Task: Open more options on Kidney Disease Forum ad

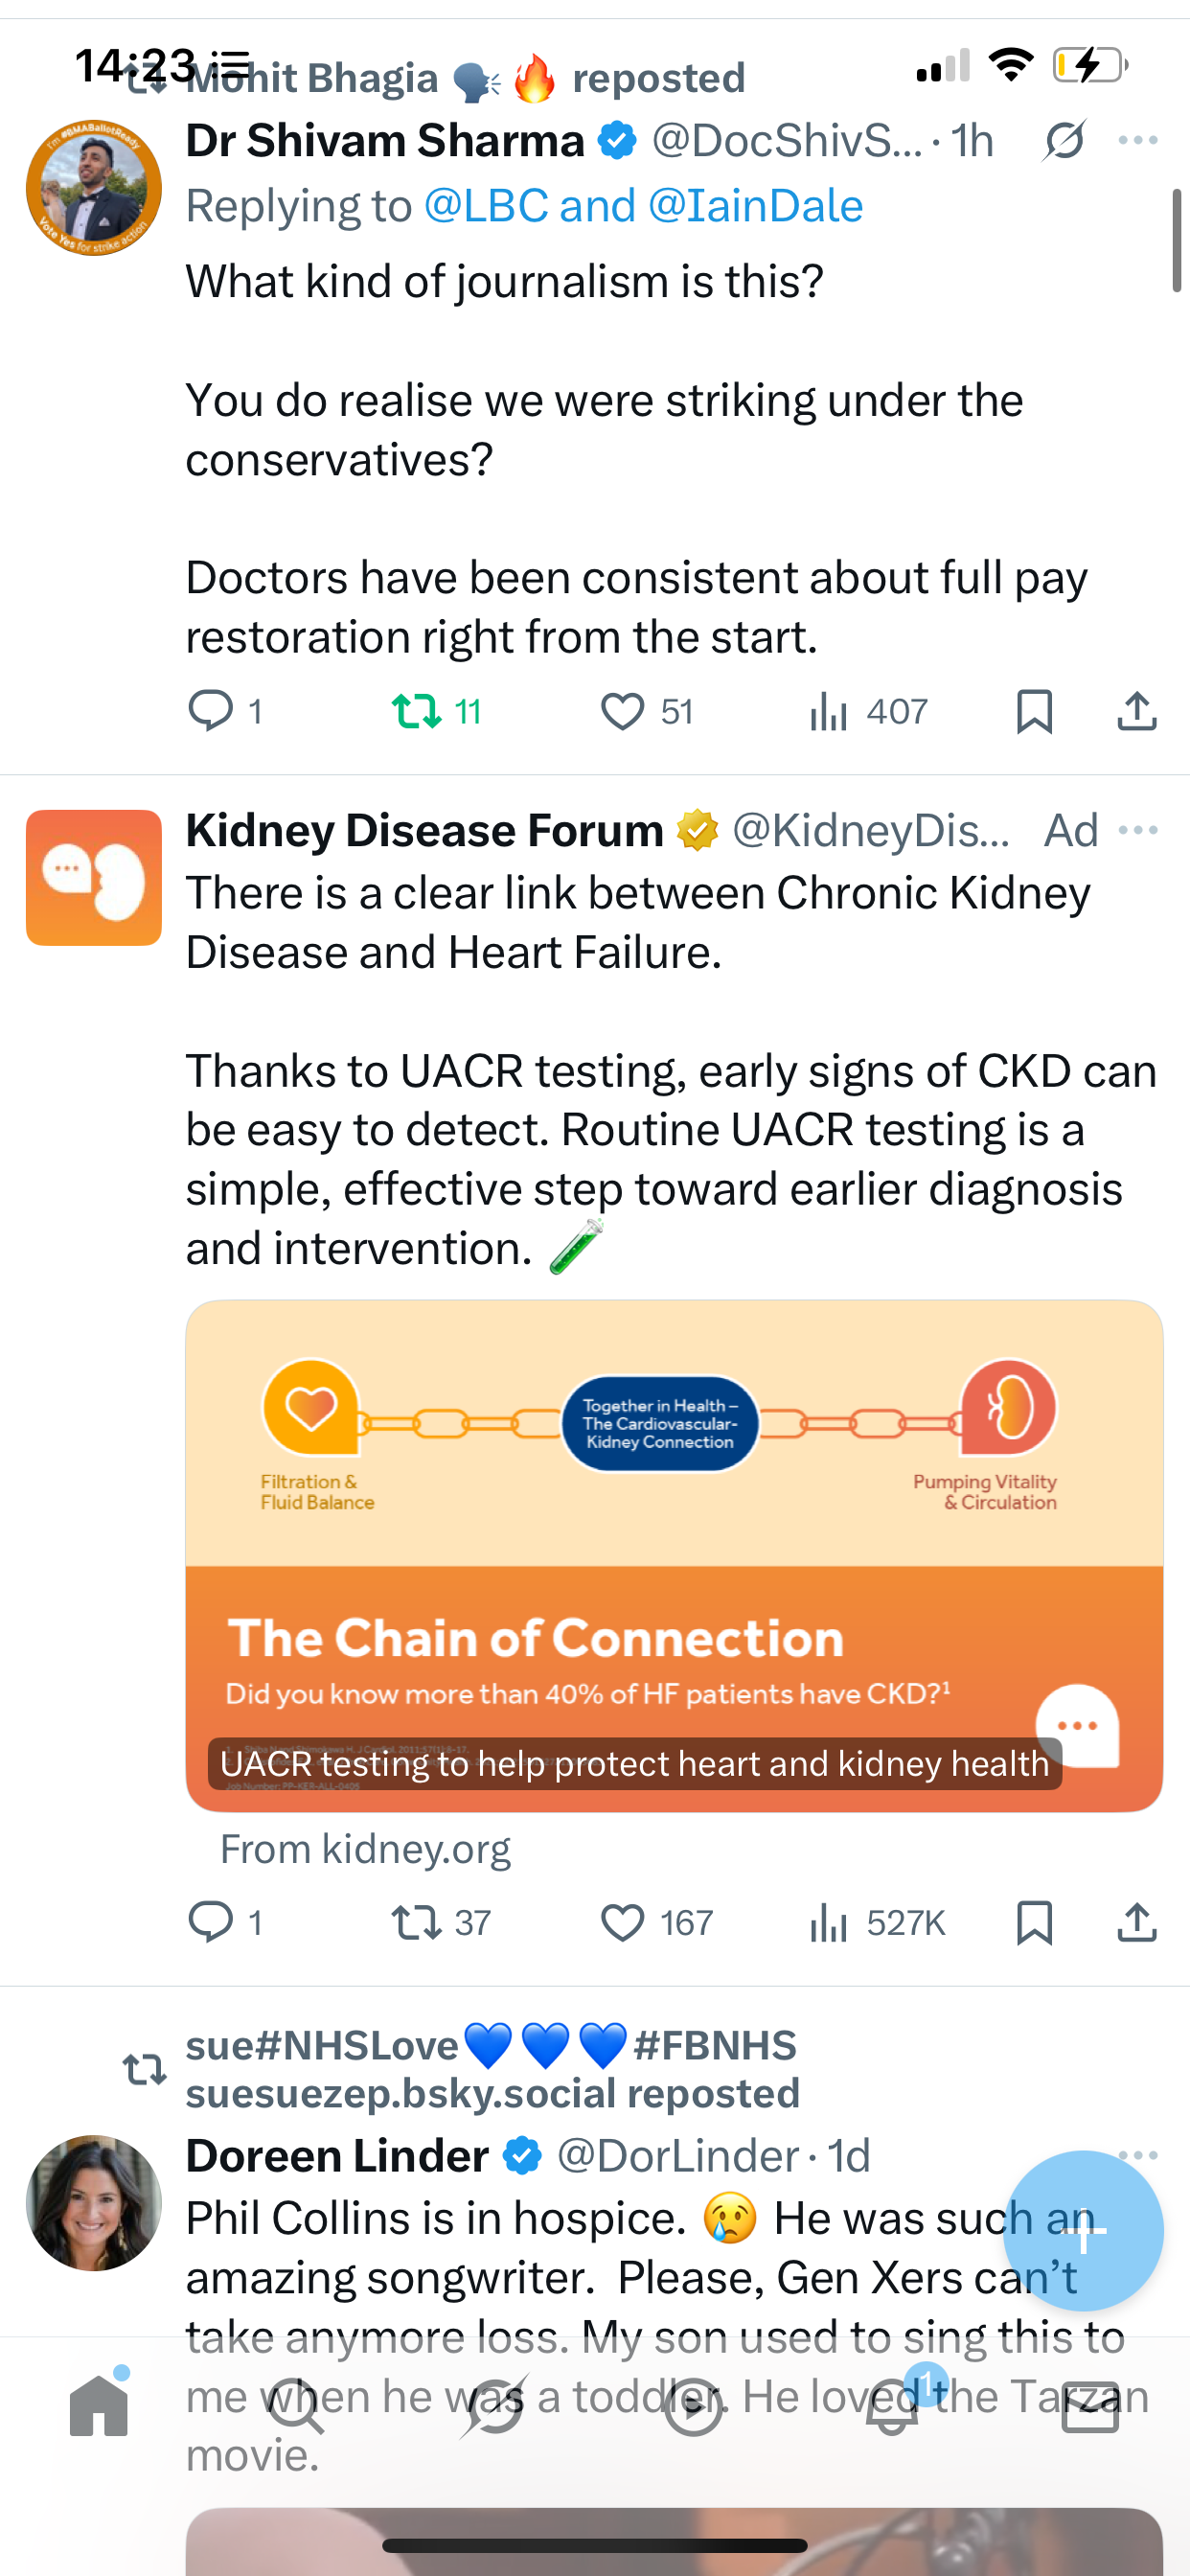Action: [x=1138, y=830]
